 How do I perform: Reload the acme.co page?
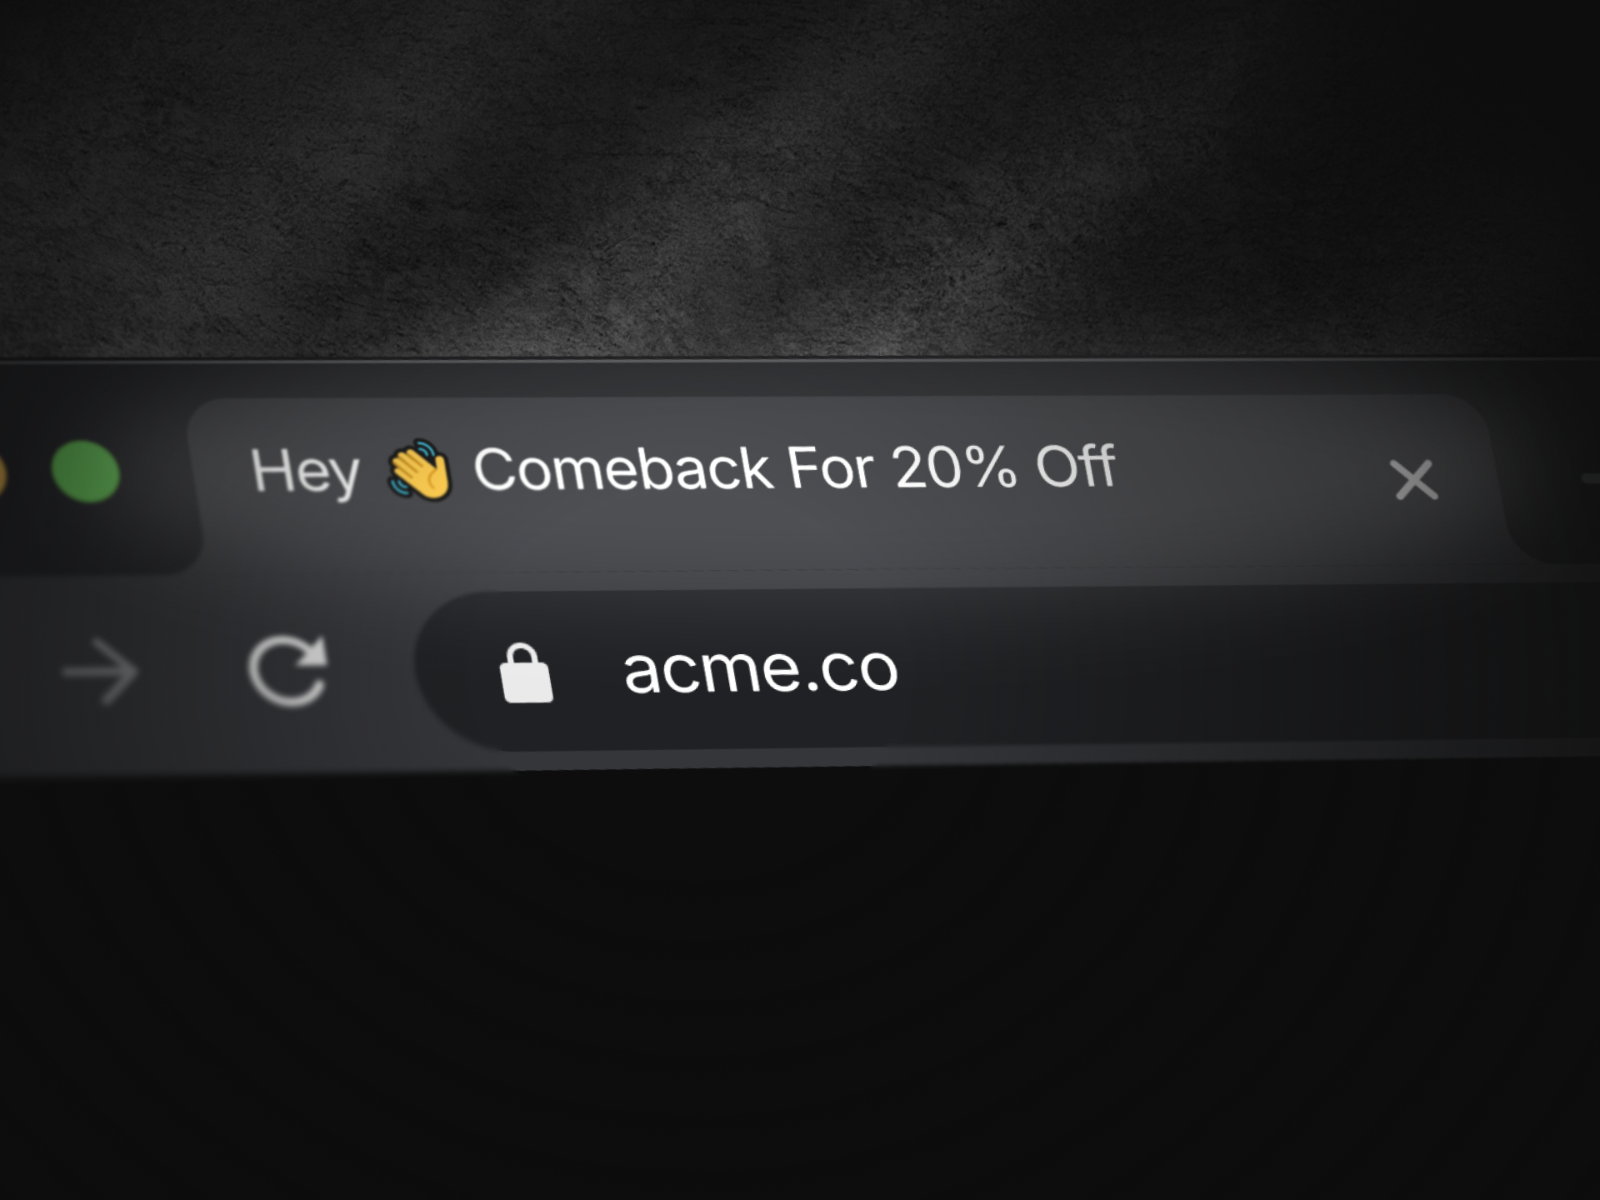tap(288, 671)
